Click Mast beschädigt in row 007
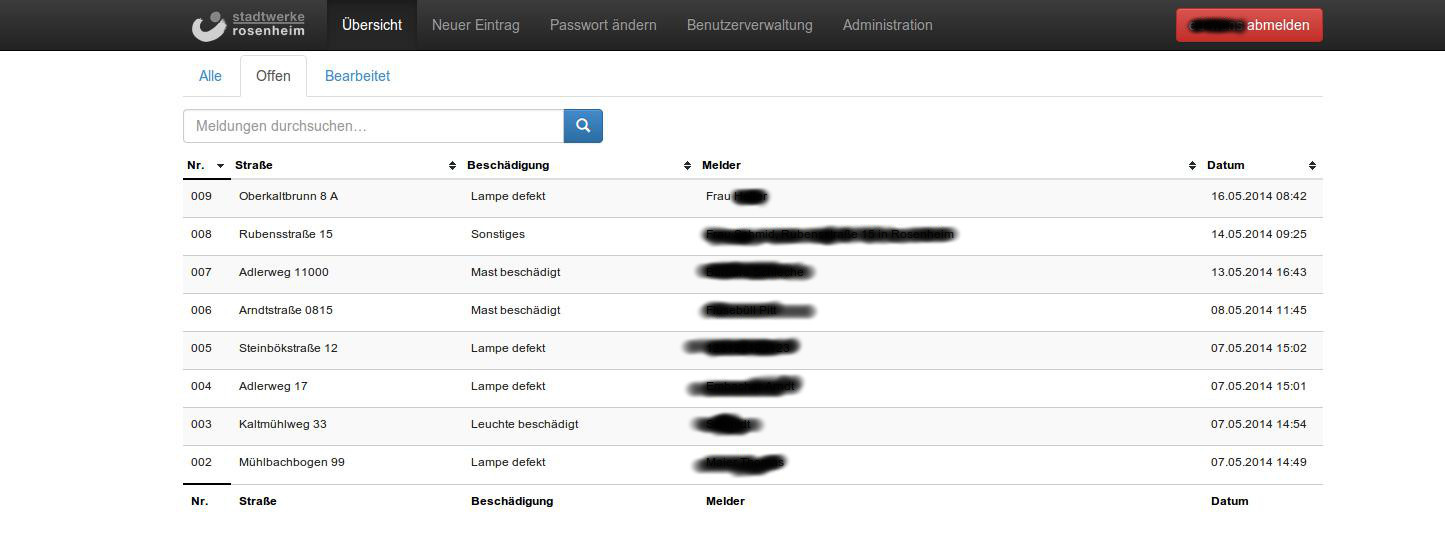This screenshot has height=538, width=1445. coord(516,272)
